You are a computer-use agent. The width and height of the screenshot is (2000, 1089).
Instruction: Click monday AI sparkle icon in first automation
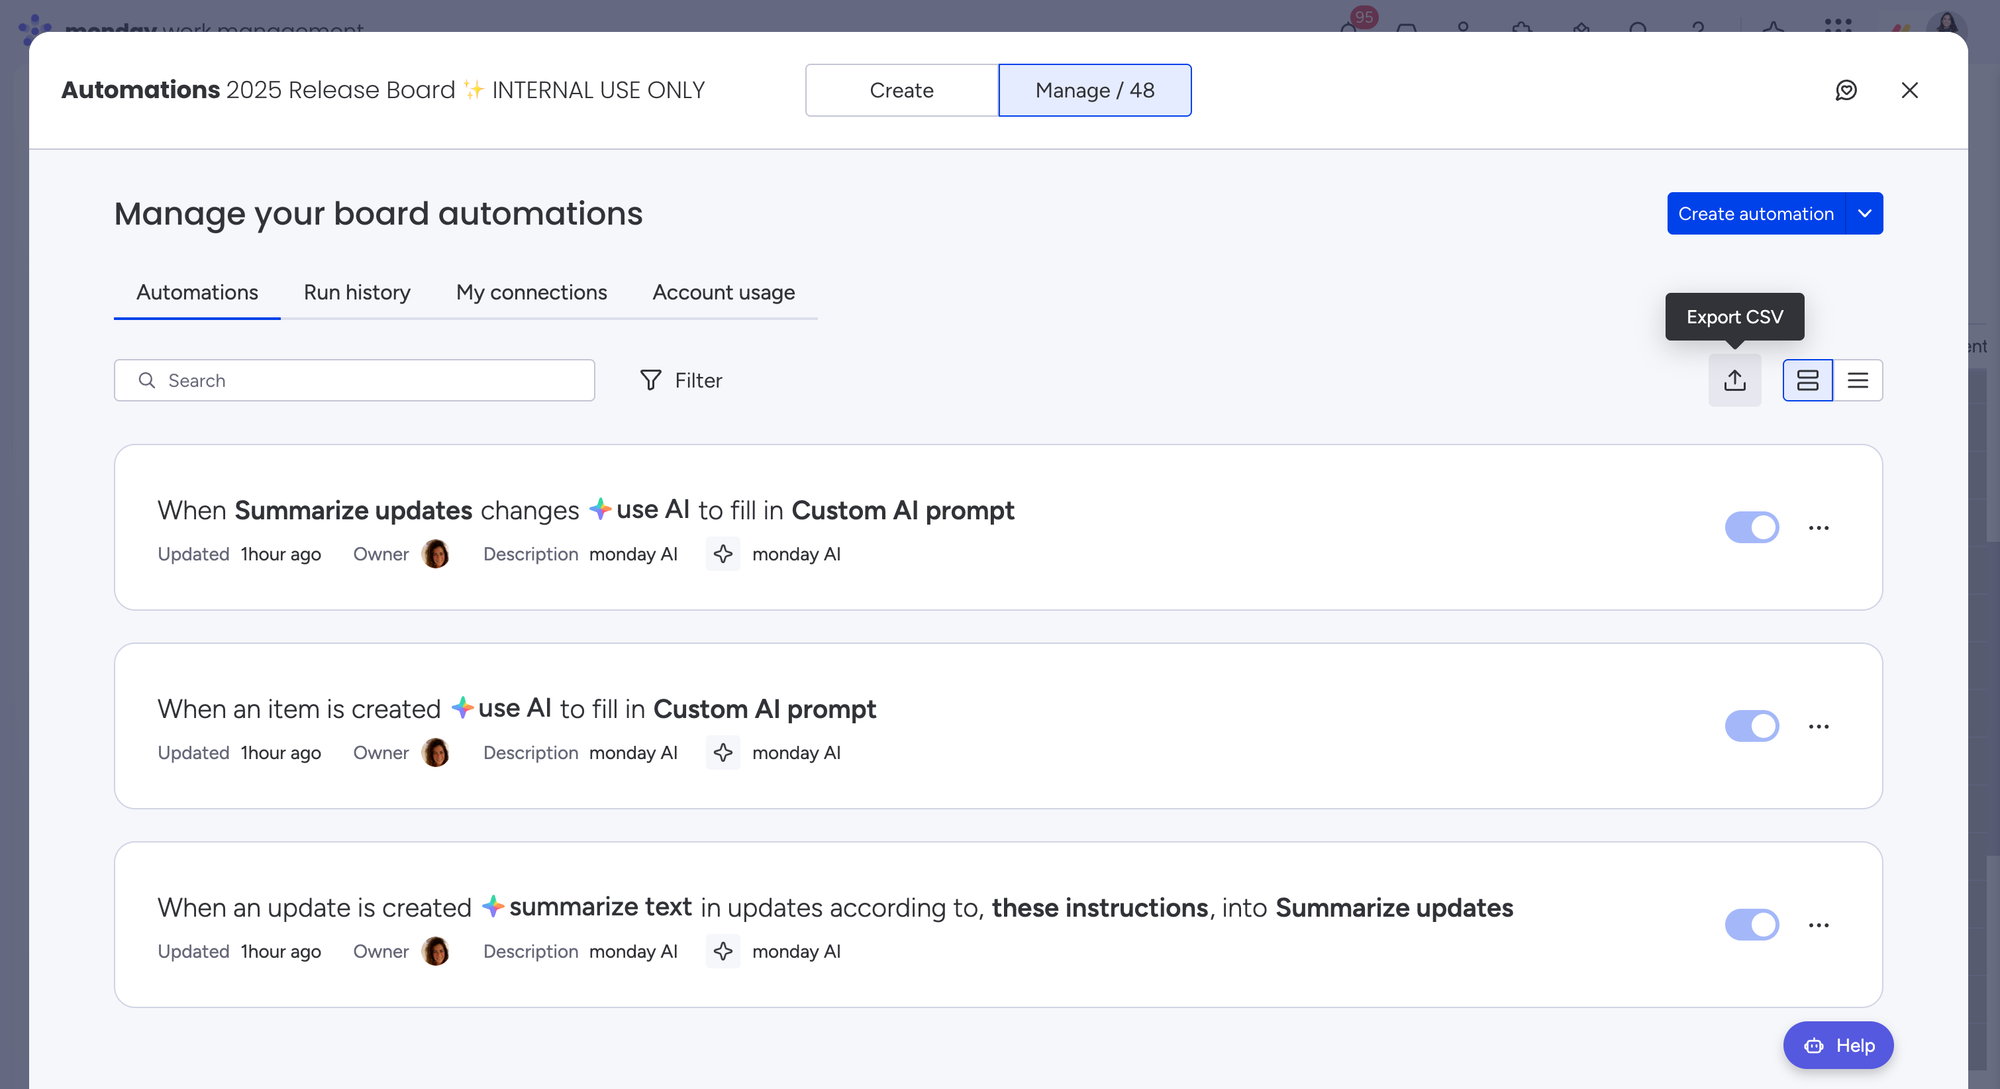pyautogui.click(x=723, y=554)
